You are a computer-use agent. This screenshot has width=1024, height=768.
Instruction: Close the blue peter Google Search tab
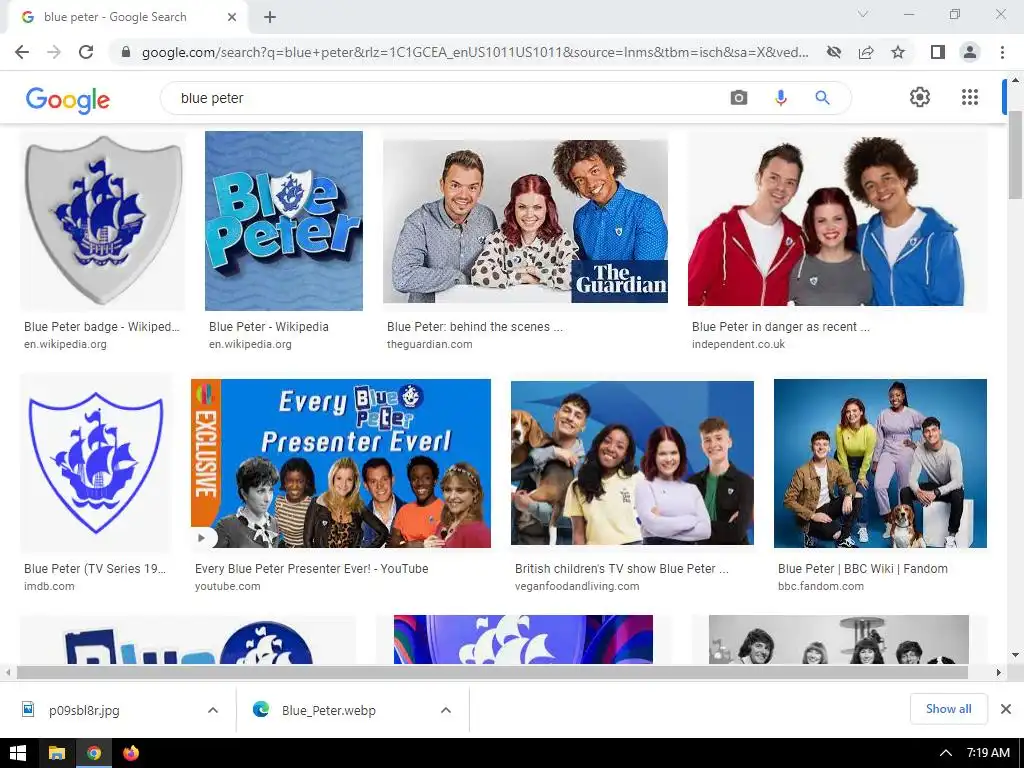232,17
